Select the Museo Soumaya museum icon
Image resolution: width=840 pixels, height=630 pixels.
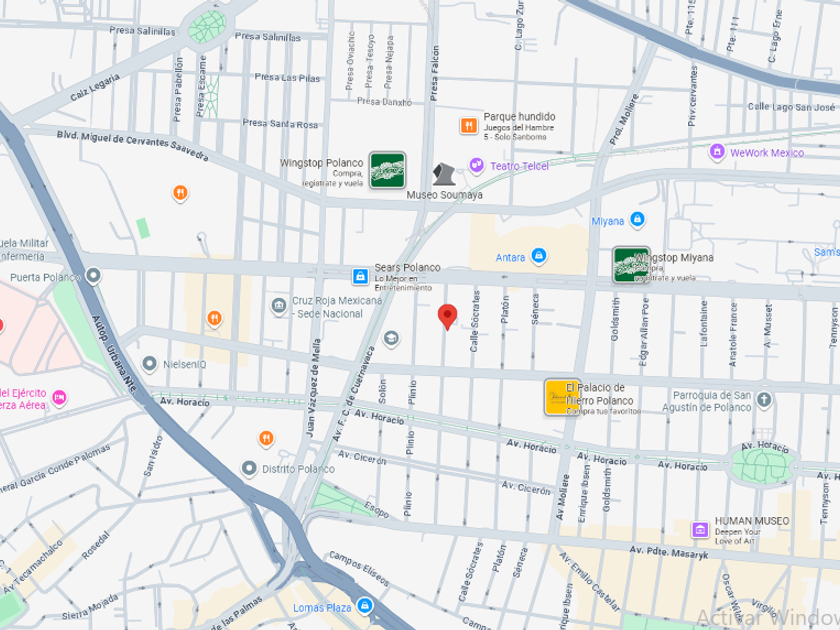[444, 174]
